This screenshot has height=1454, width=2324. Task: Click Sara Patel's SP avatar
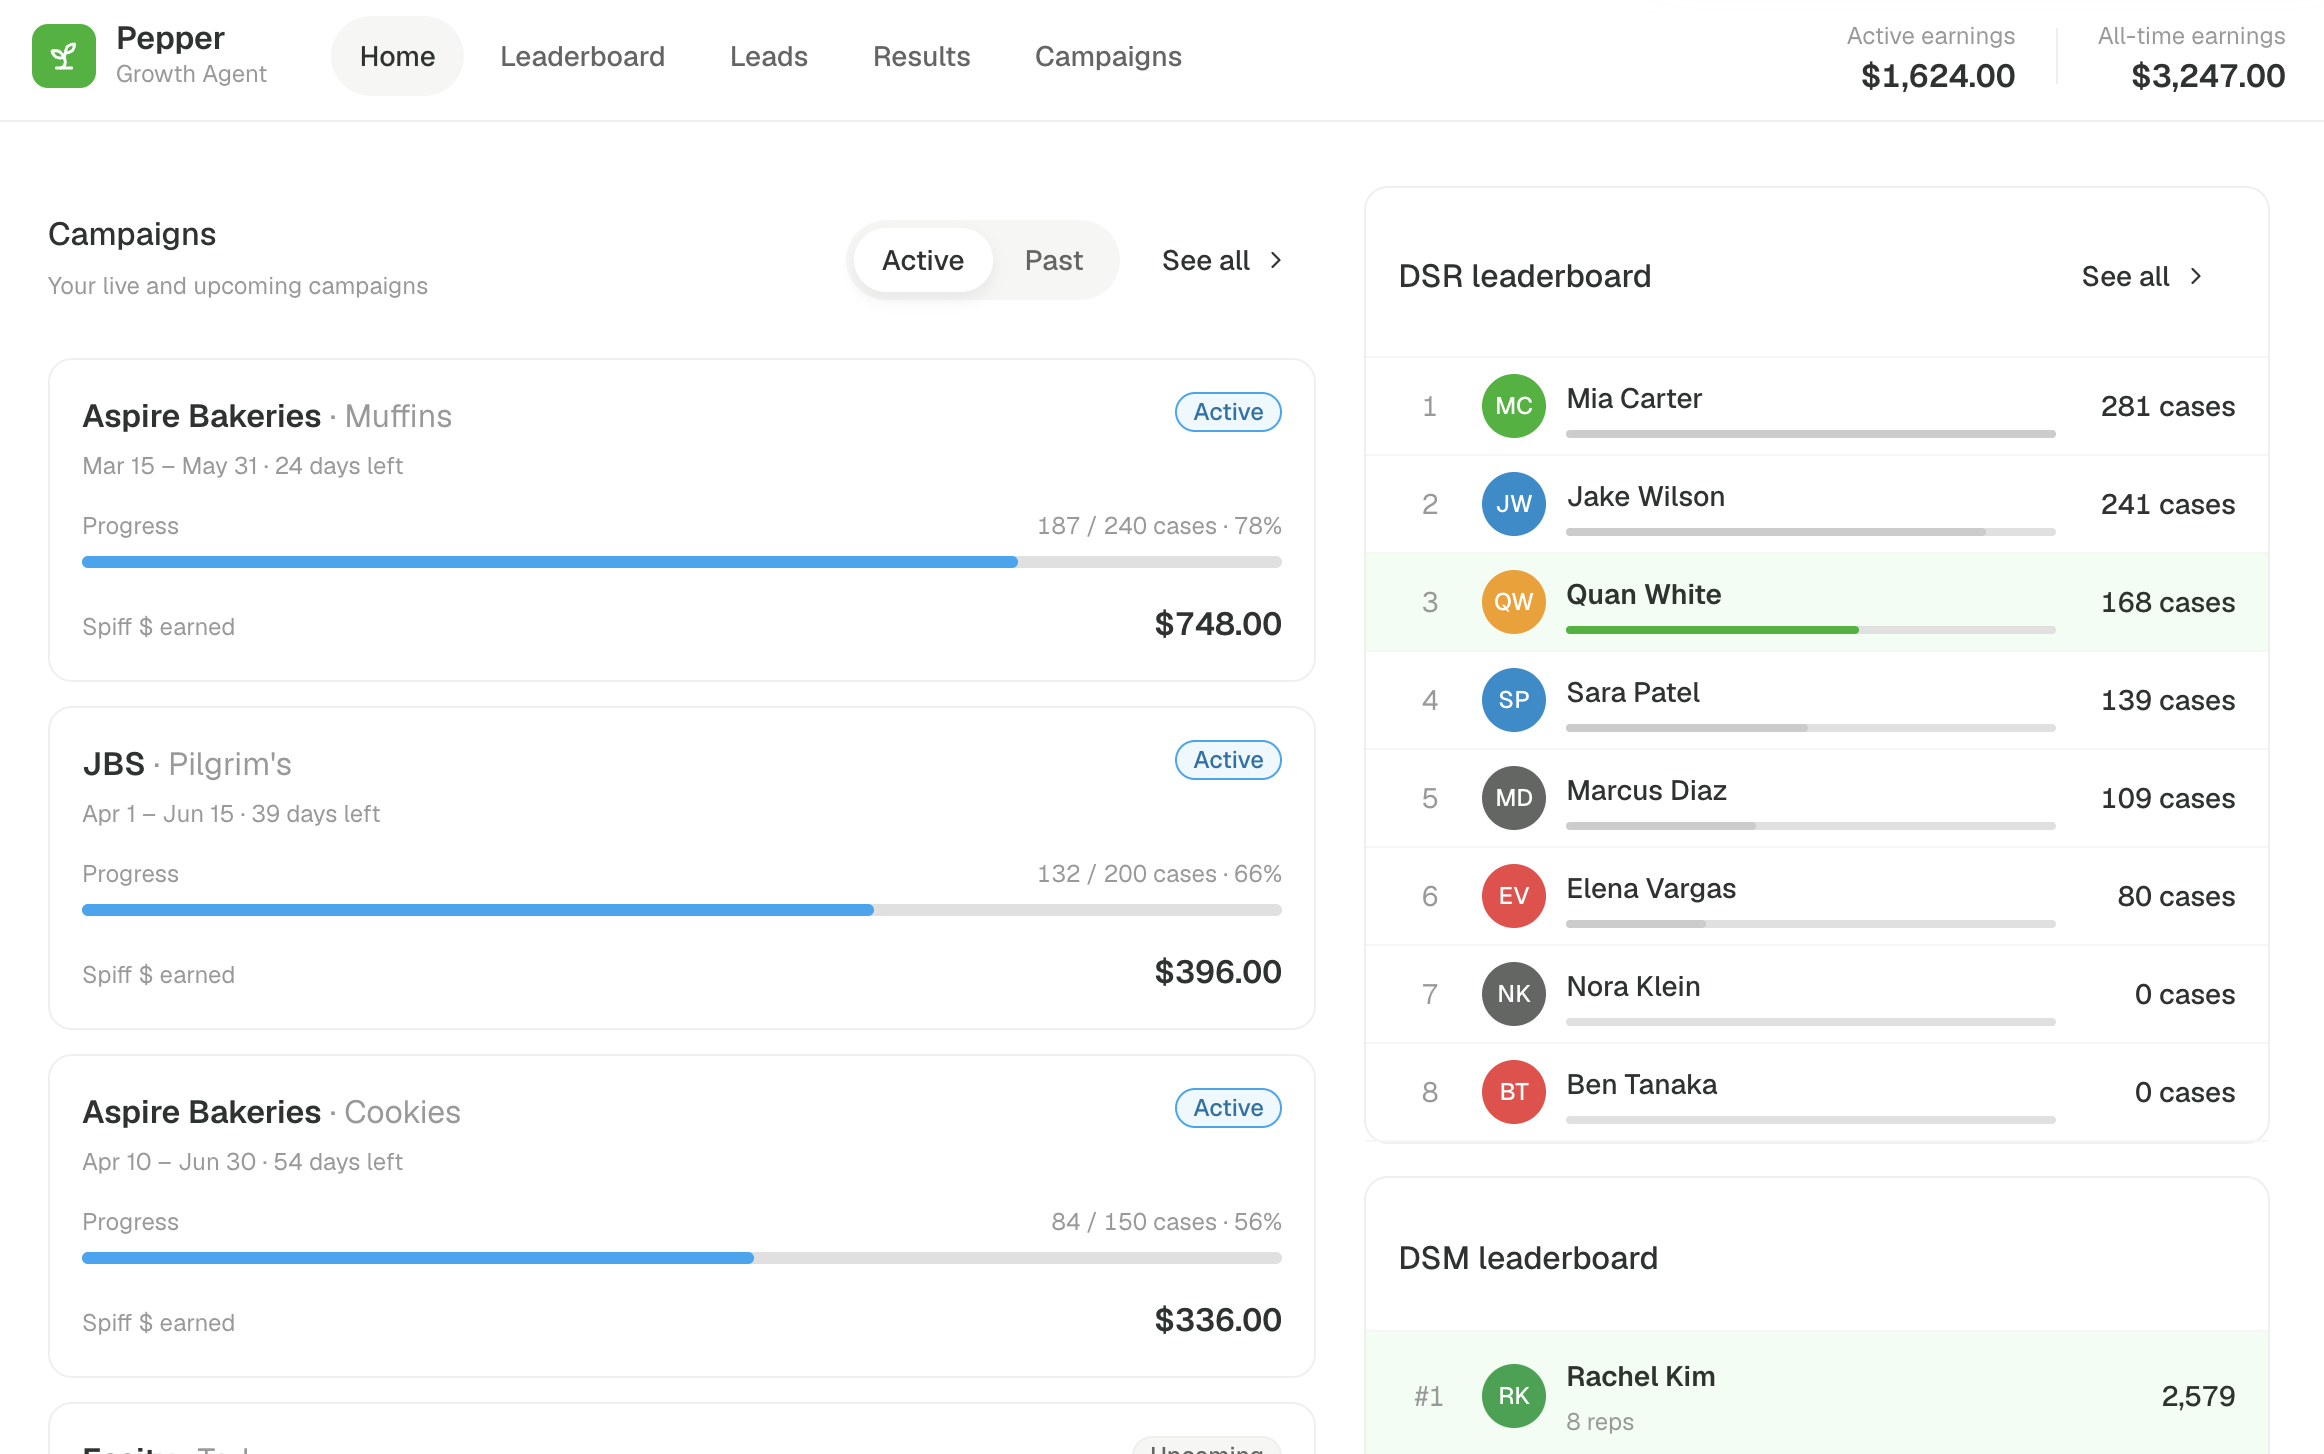tap(1513, 700)
